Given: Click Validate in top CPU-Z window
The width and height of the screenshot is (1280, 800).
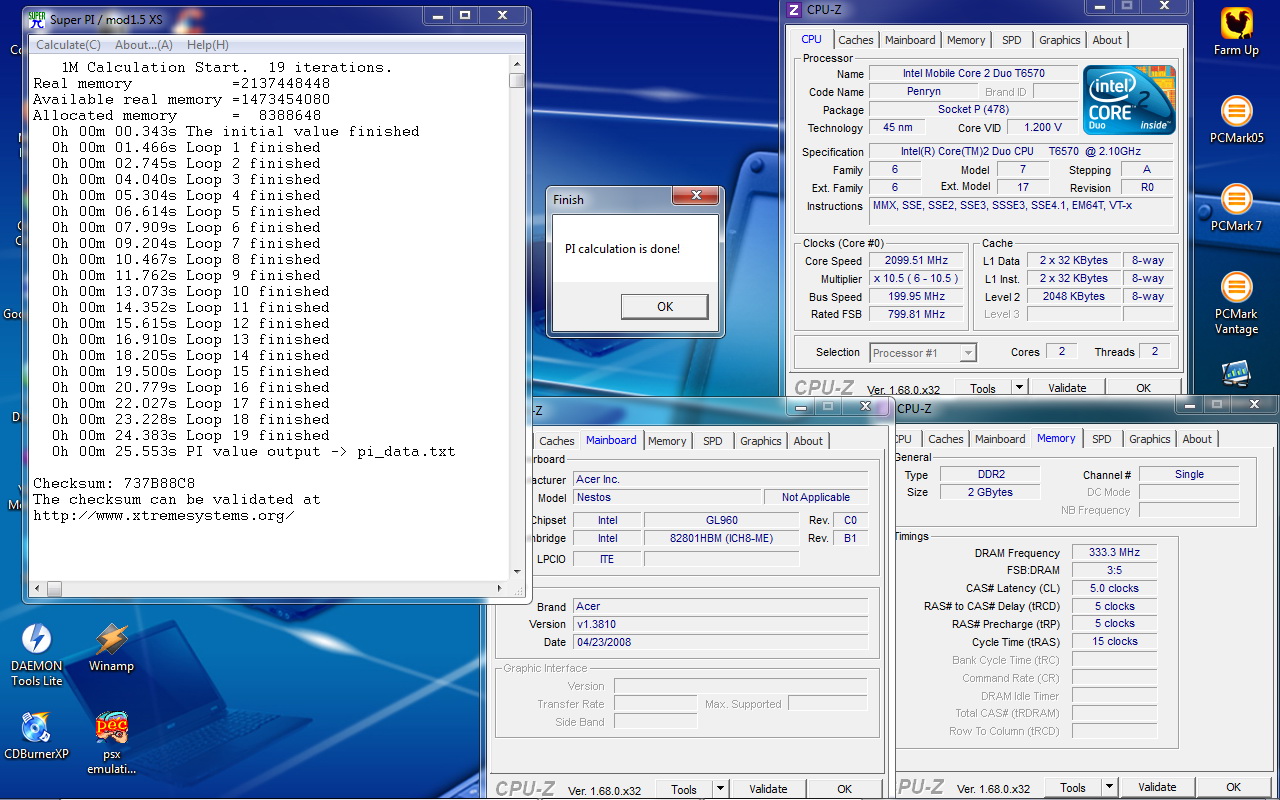Looking at the screenshot, I should tap(1067, 388).
